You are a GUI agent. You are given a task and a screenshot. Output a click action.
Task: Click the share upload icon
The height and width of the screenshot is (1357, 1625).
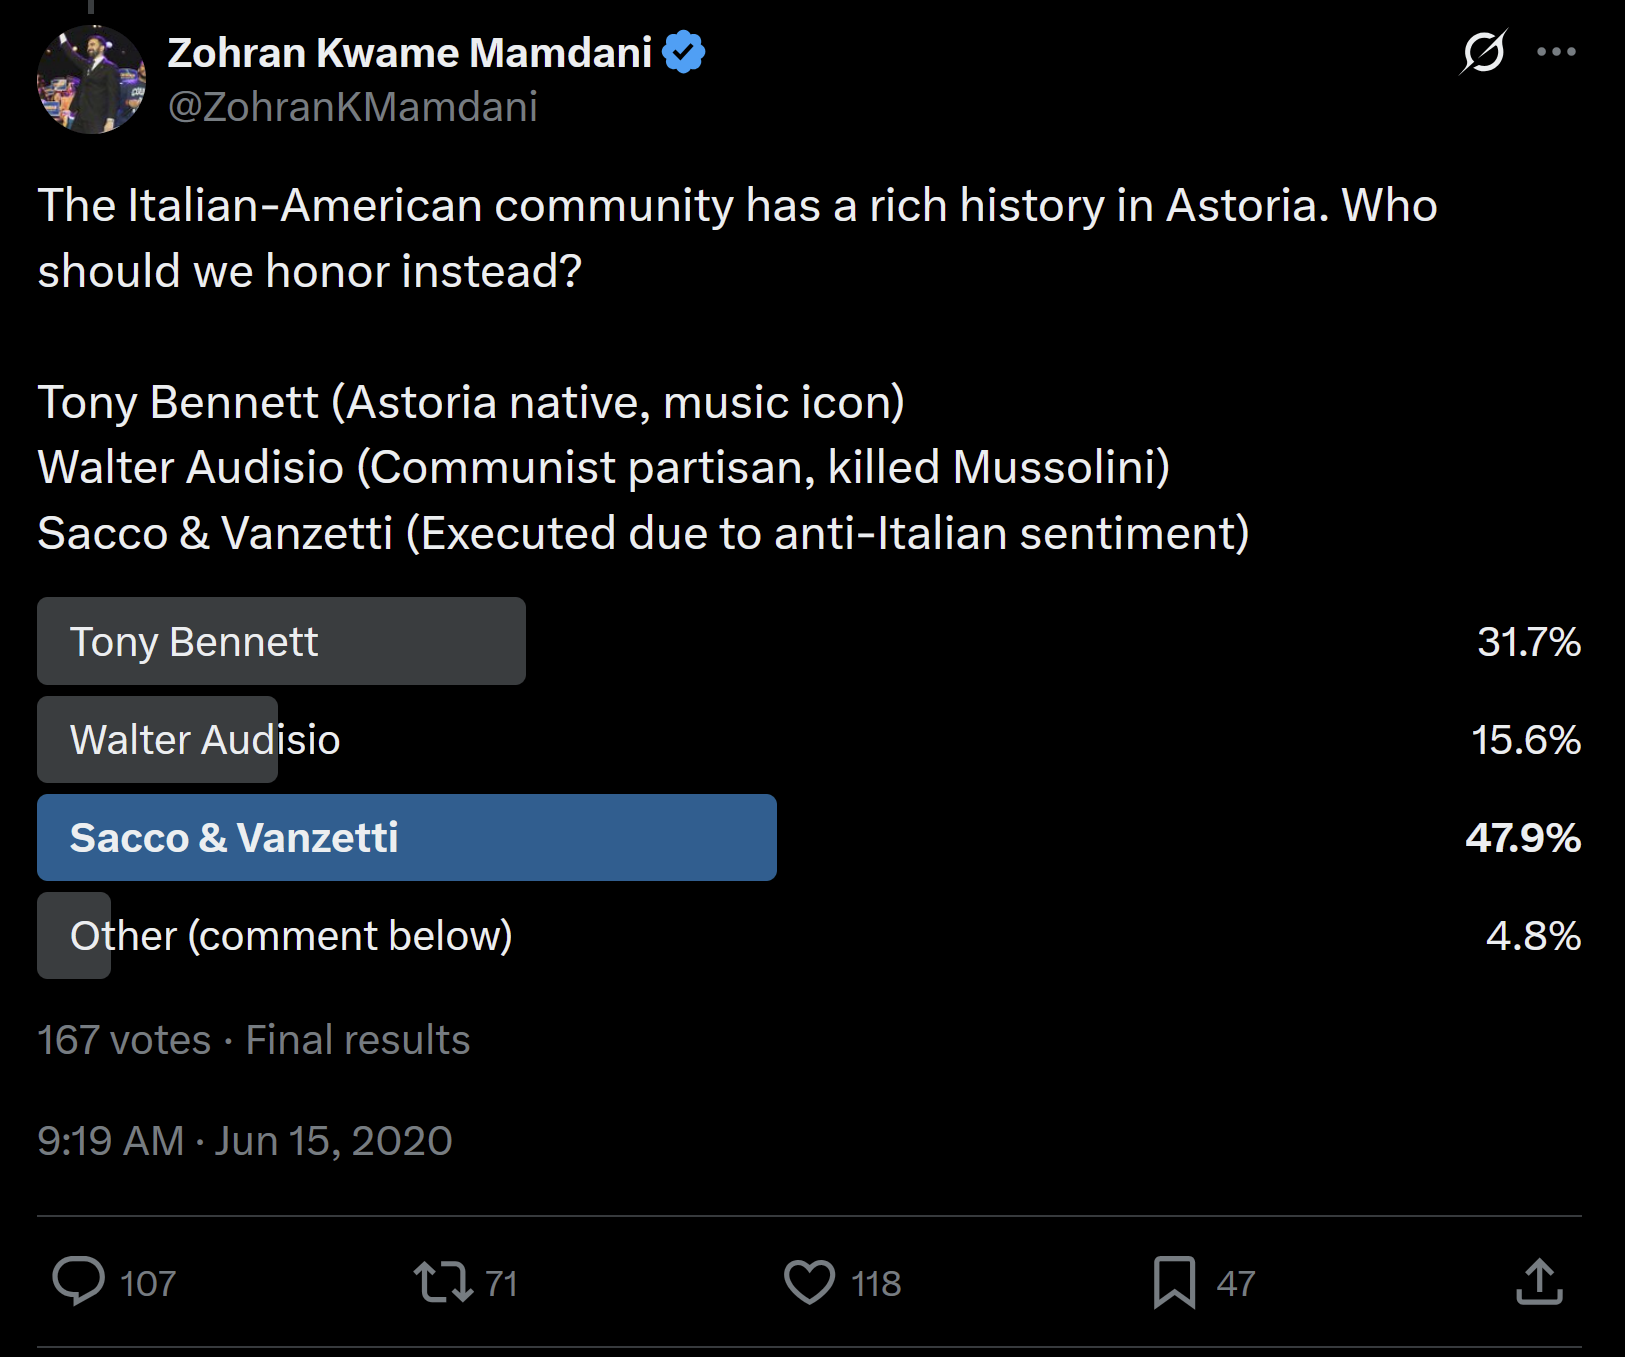point(1539,1282)
